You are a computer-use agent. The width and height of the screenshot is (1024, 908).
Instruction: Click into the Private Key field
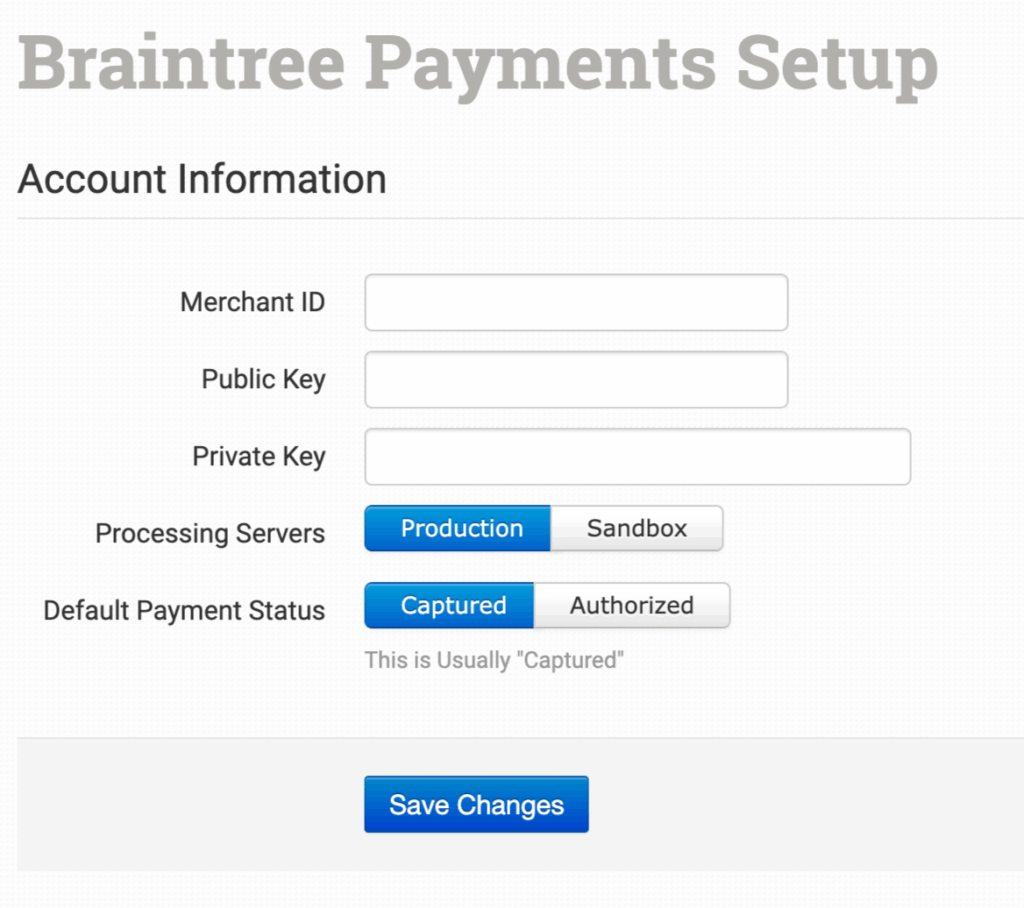click(637, 457)
